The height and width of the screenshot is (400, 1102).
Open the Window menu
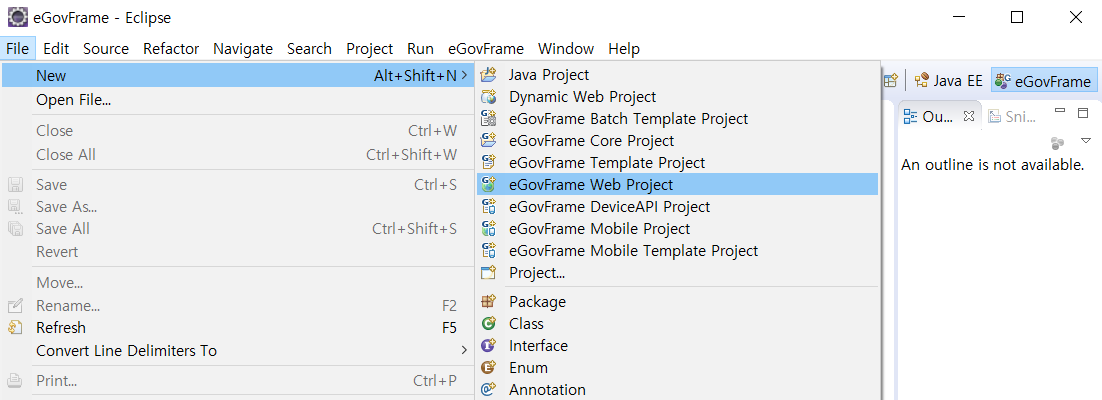coord(566,49)
